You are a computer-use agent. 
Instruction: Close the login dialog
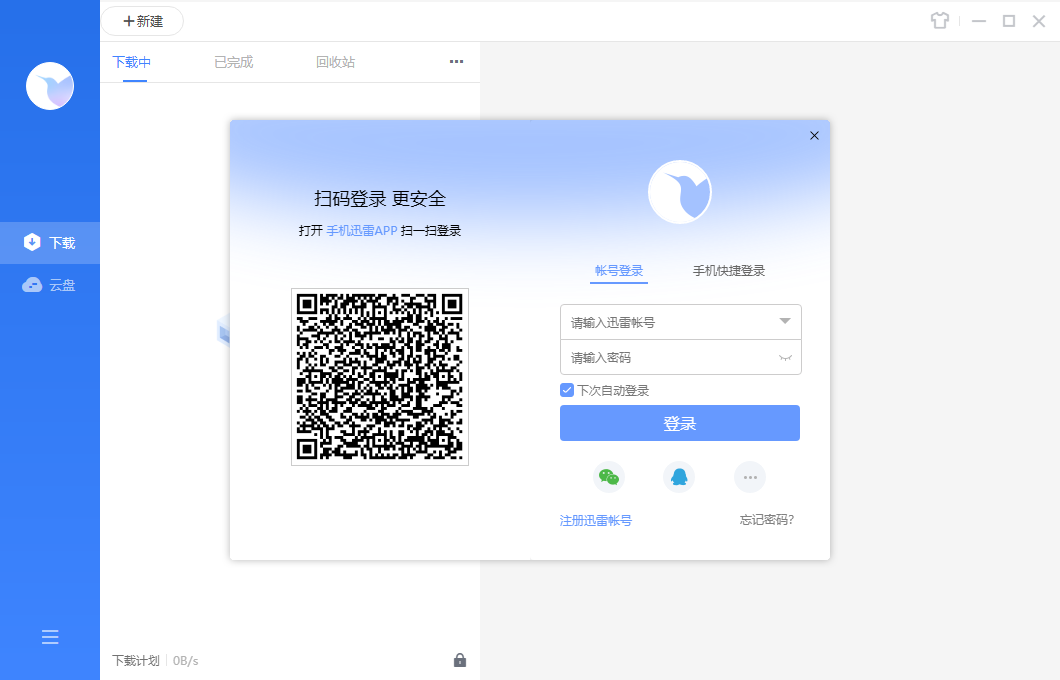click(x=814, y=136)
